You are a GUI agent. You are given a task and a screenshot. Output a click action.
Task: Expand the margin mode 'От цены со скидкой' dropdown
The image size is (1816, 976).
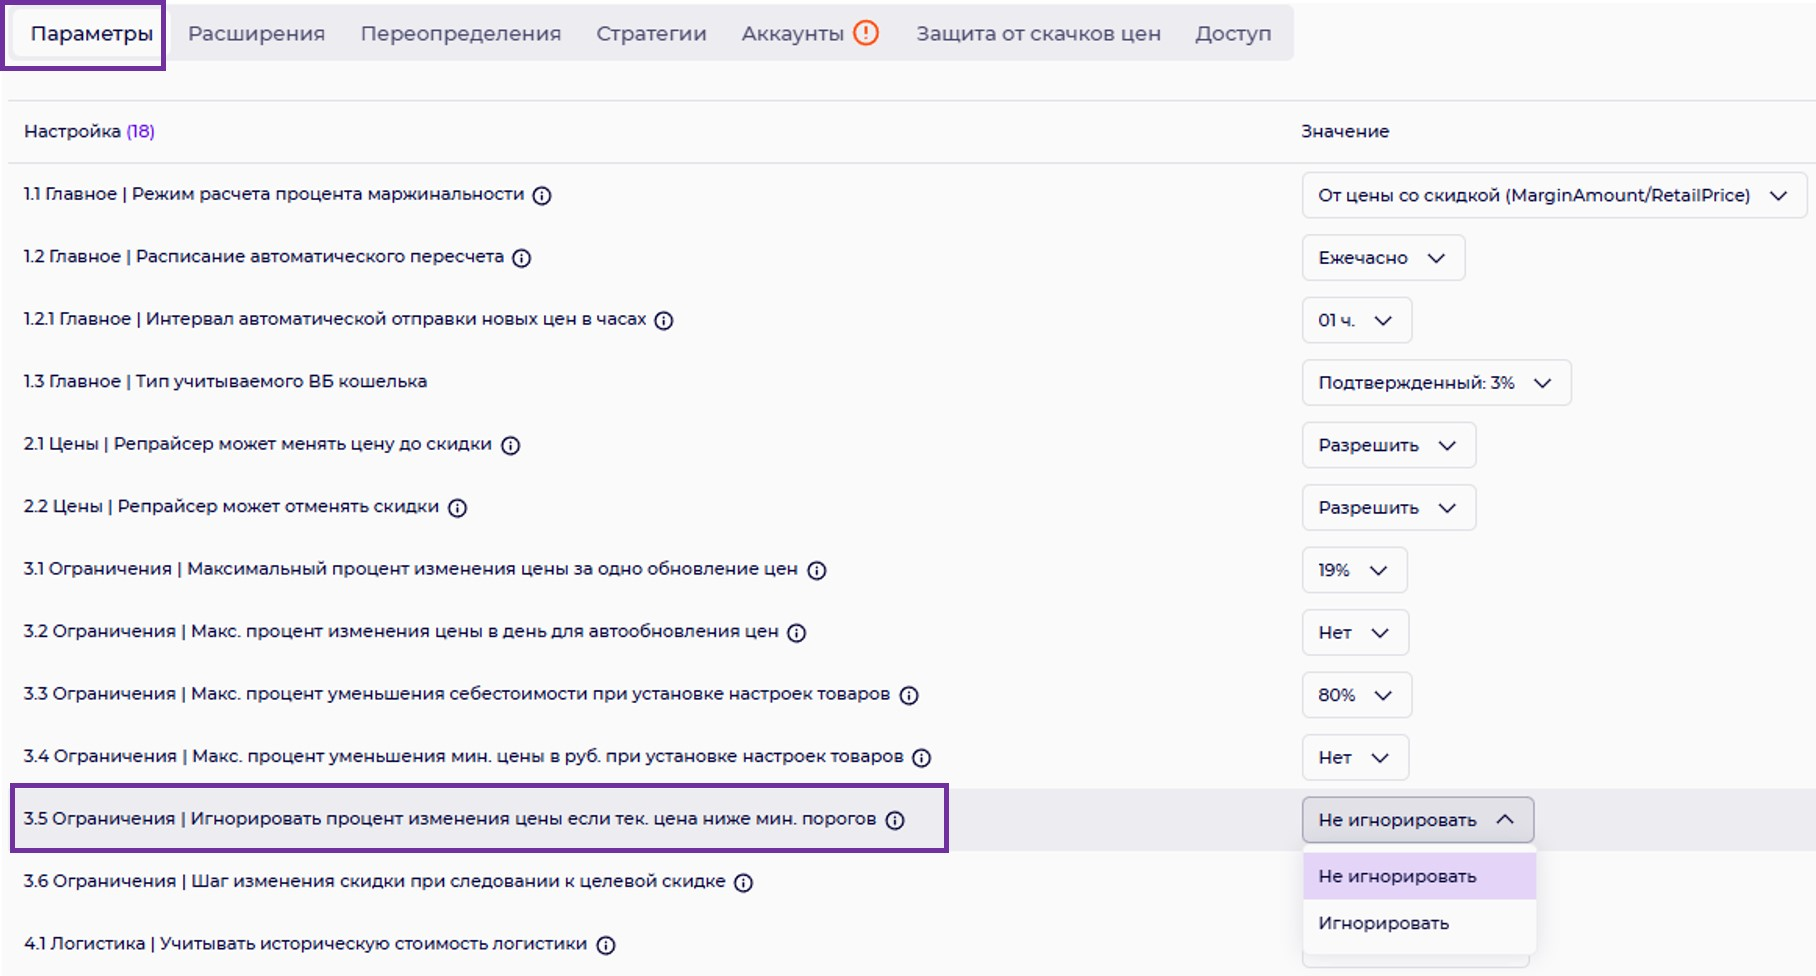coord(1552,196)
